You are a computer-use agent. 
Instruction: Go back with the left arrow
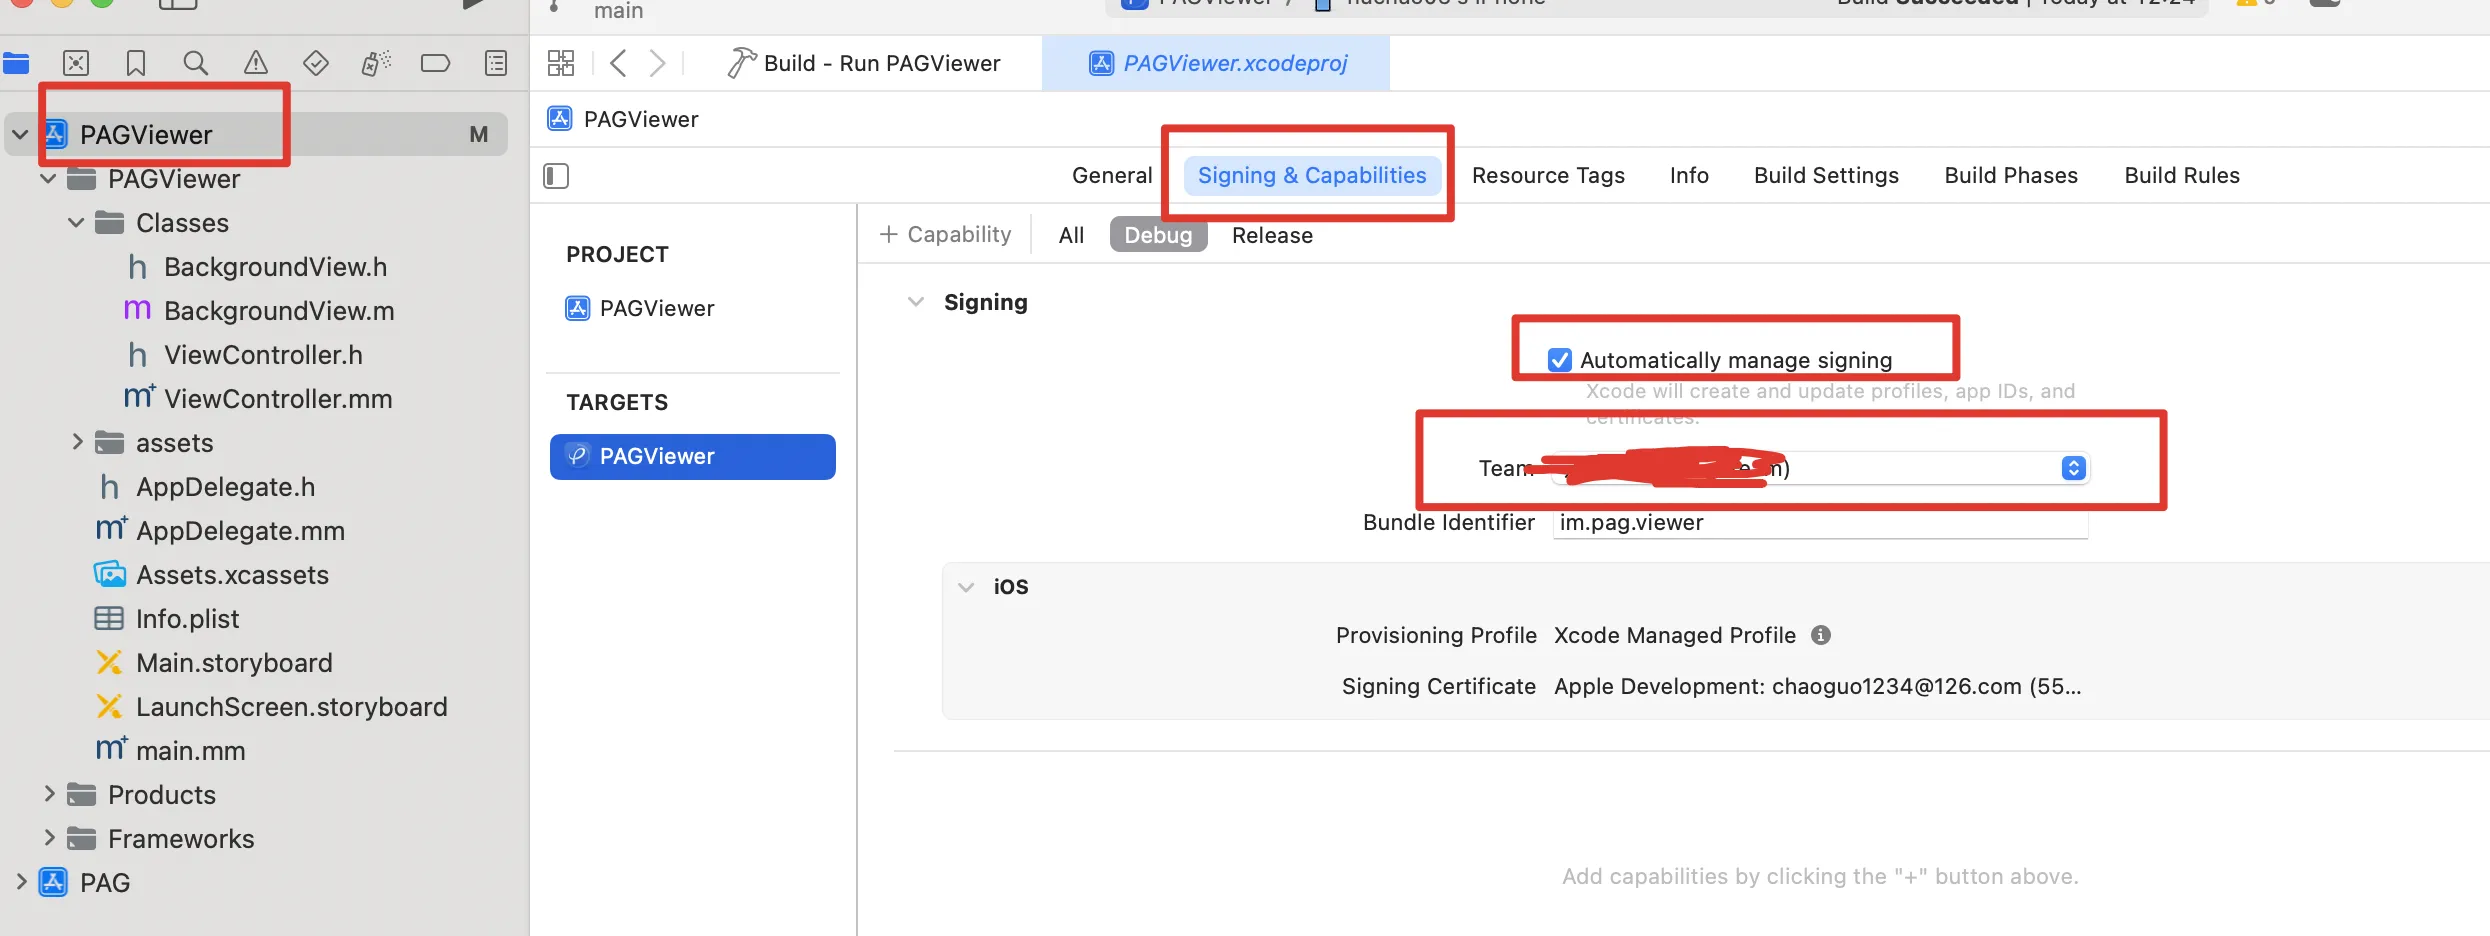(x=618, y=63)
